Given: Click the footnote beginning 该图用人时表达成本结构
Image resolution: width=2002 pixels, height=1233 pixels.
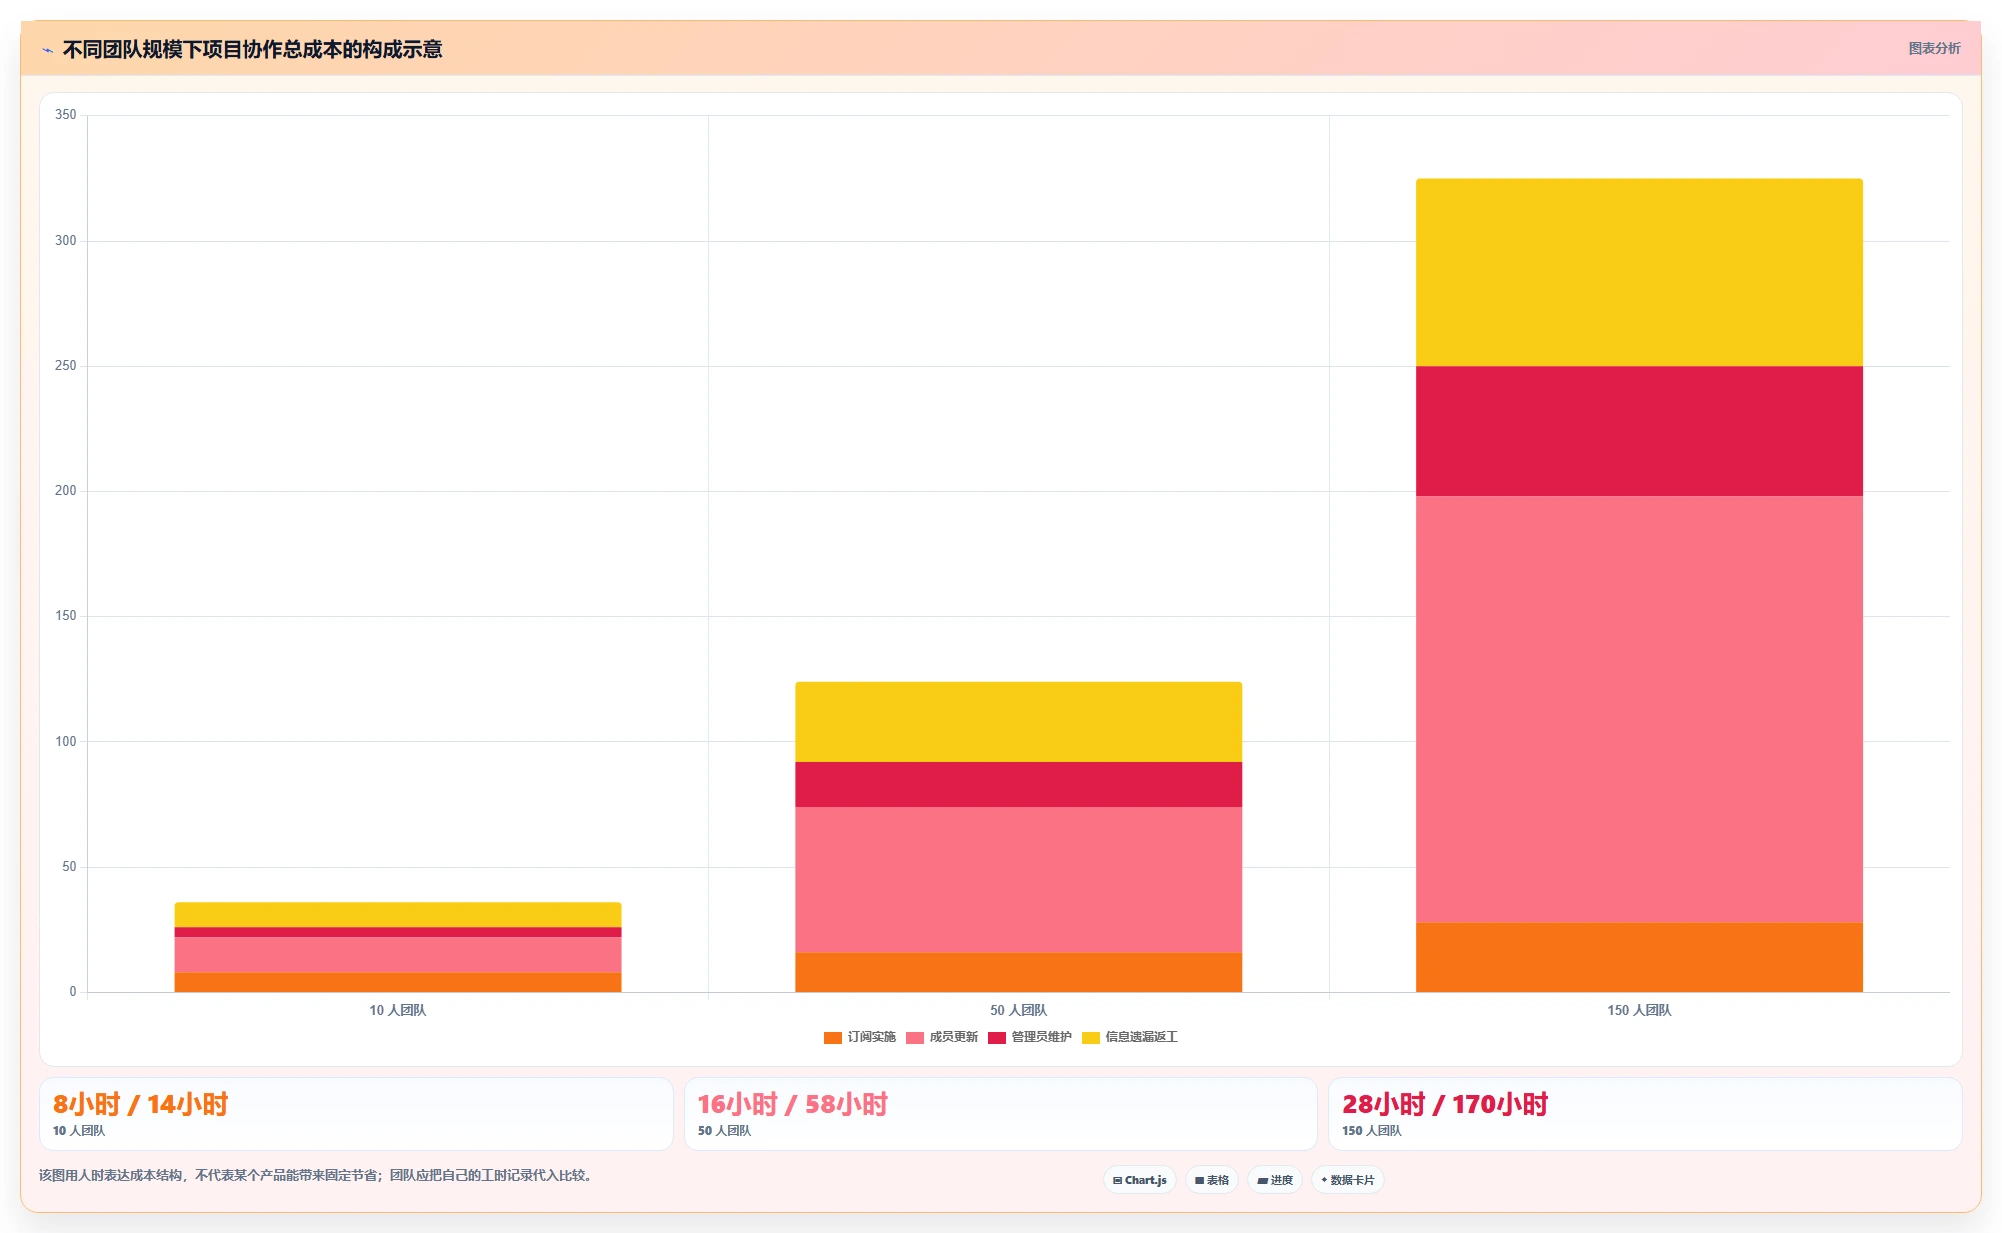Looking at the screenshot, I should click(x=318, y=1175).
